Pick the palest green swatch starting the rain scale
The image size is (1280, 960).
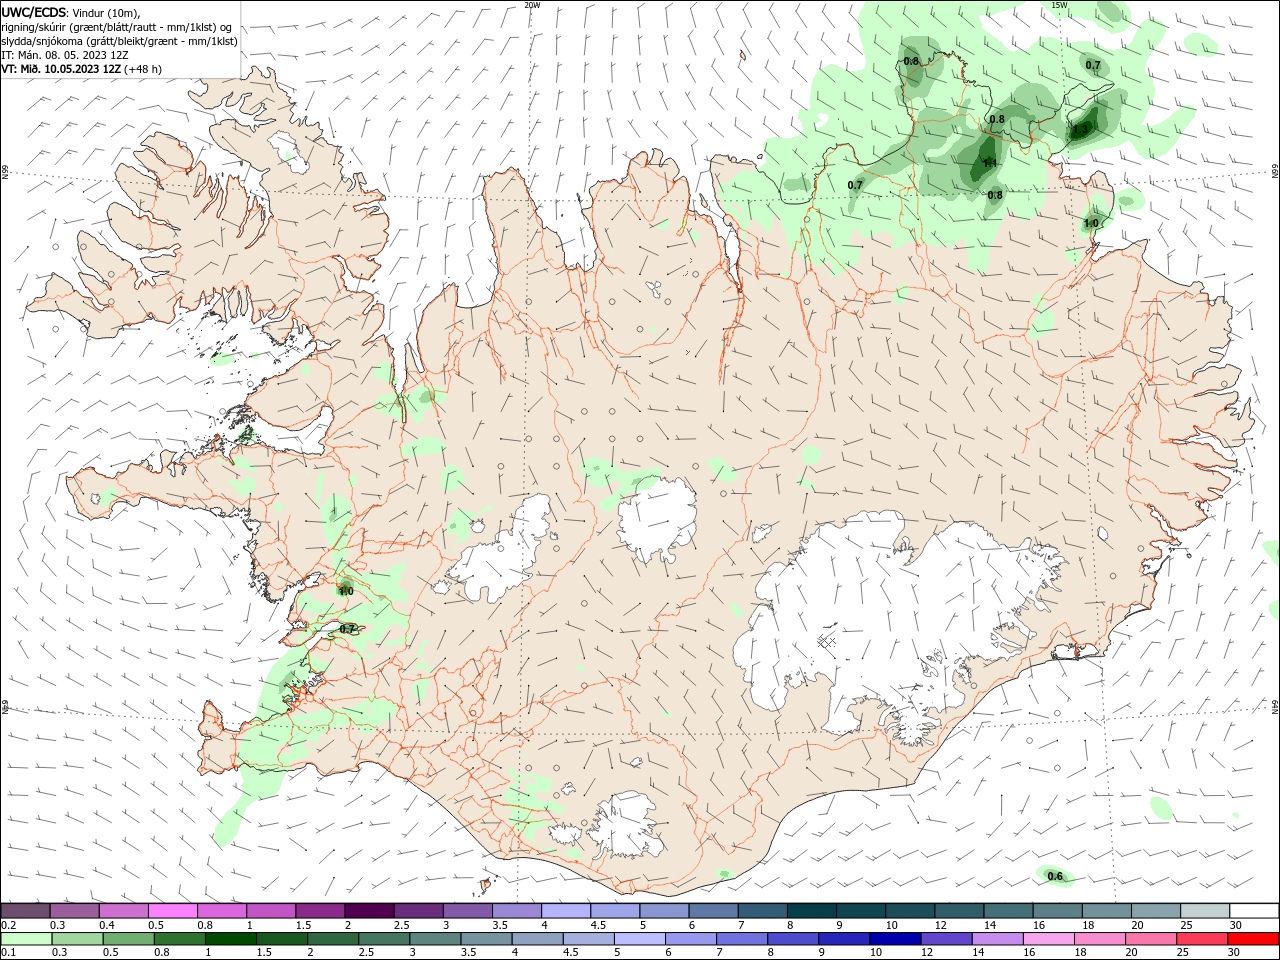(x=26, y=939)
